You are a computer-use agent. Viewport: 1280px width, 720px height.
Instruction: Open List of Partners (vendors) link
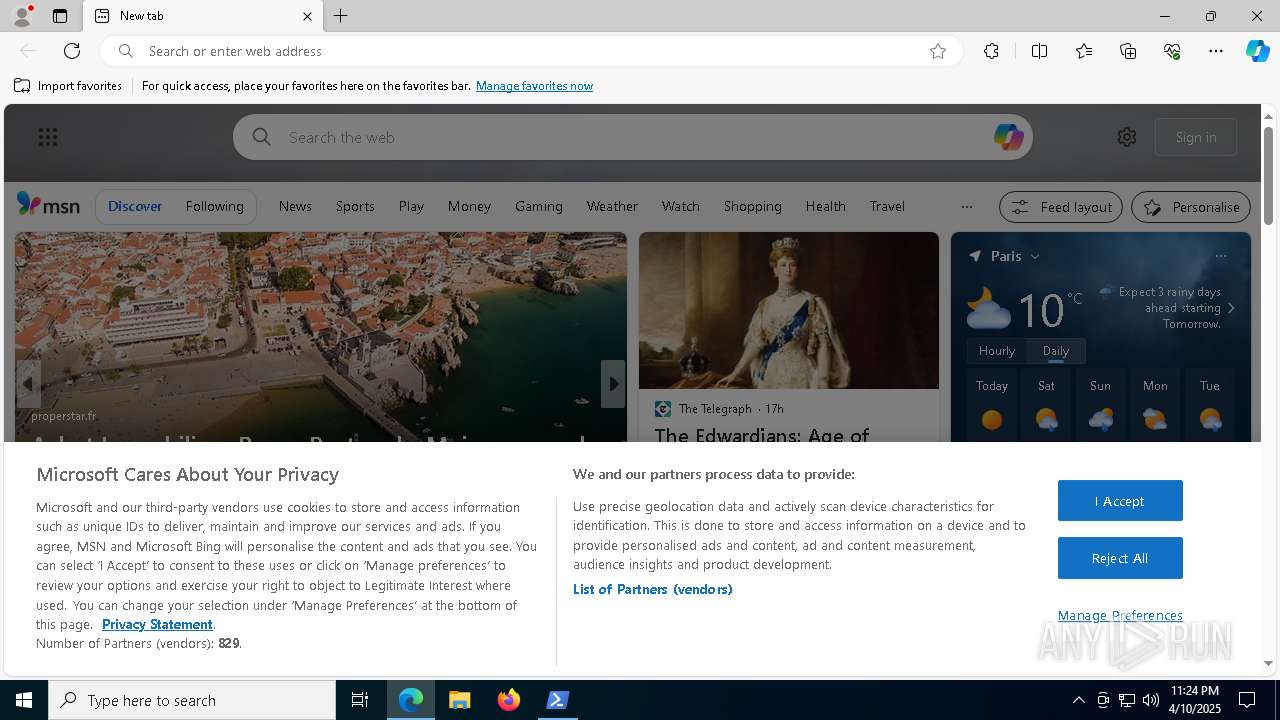click(x=653, y=589)
